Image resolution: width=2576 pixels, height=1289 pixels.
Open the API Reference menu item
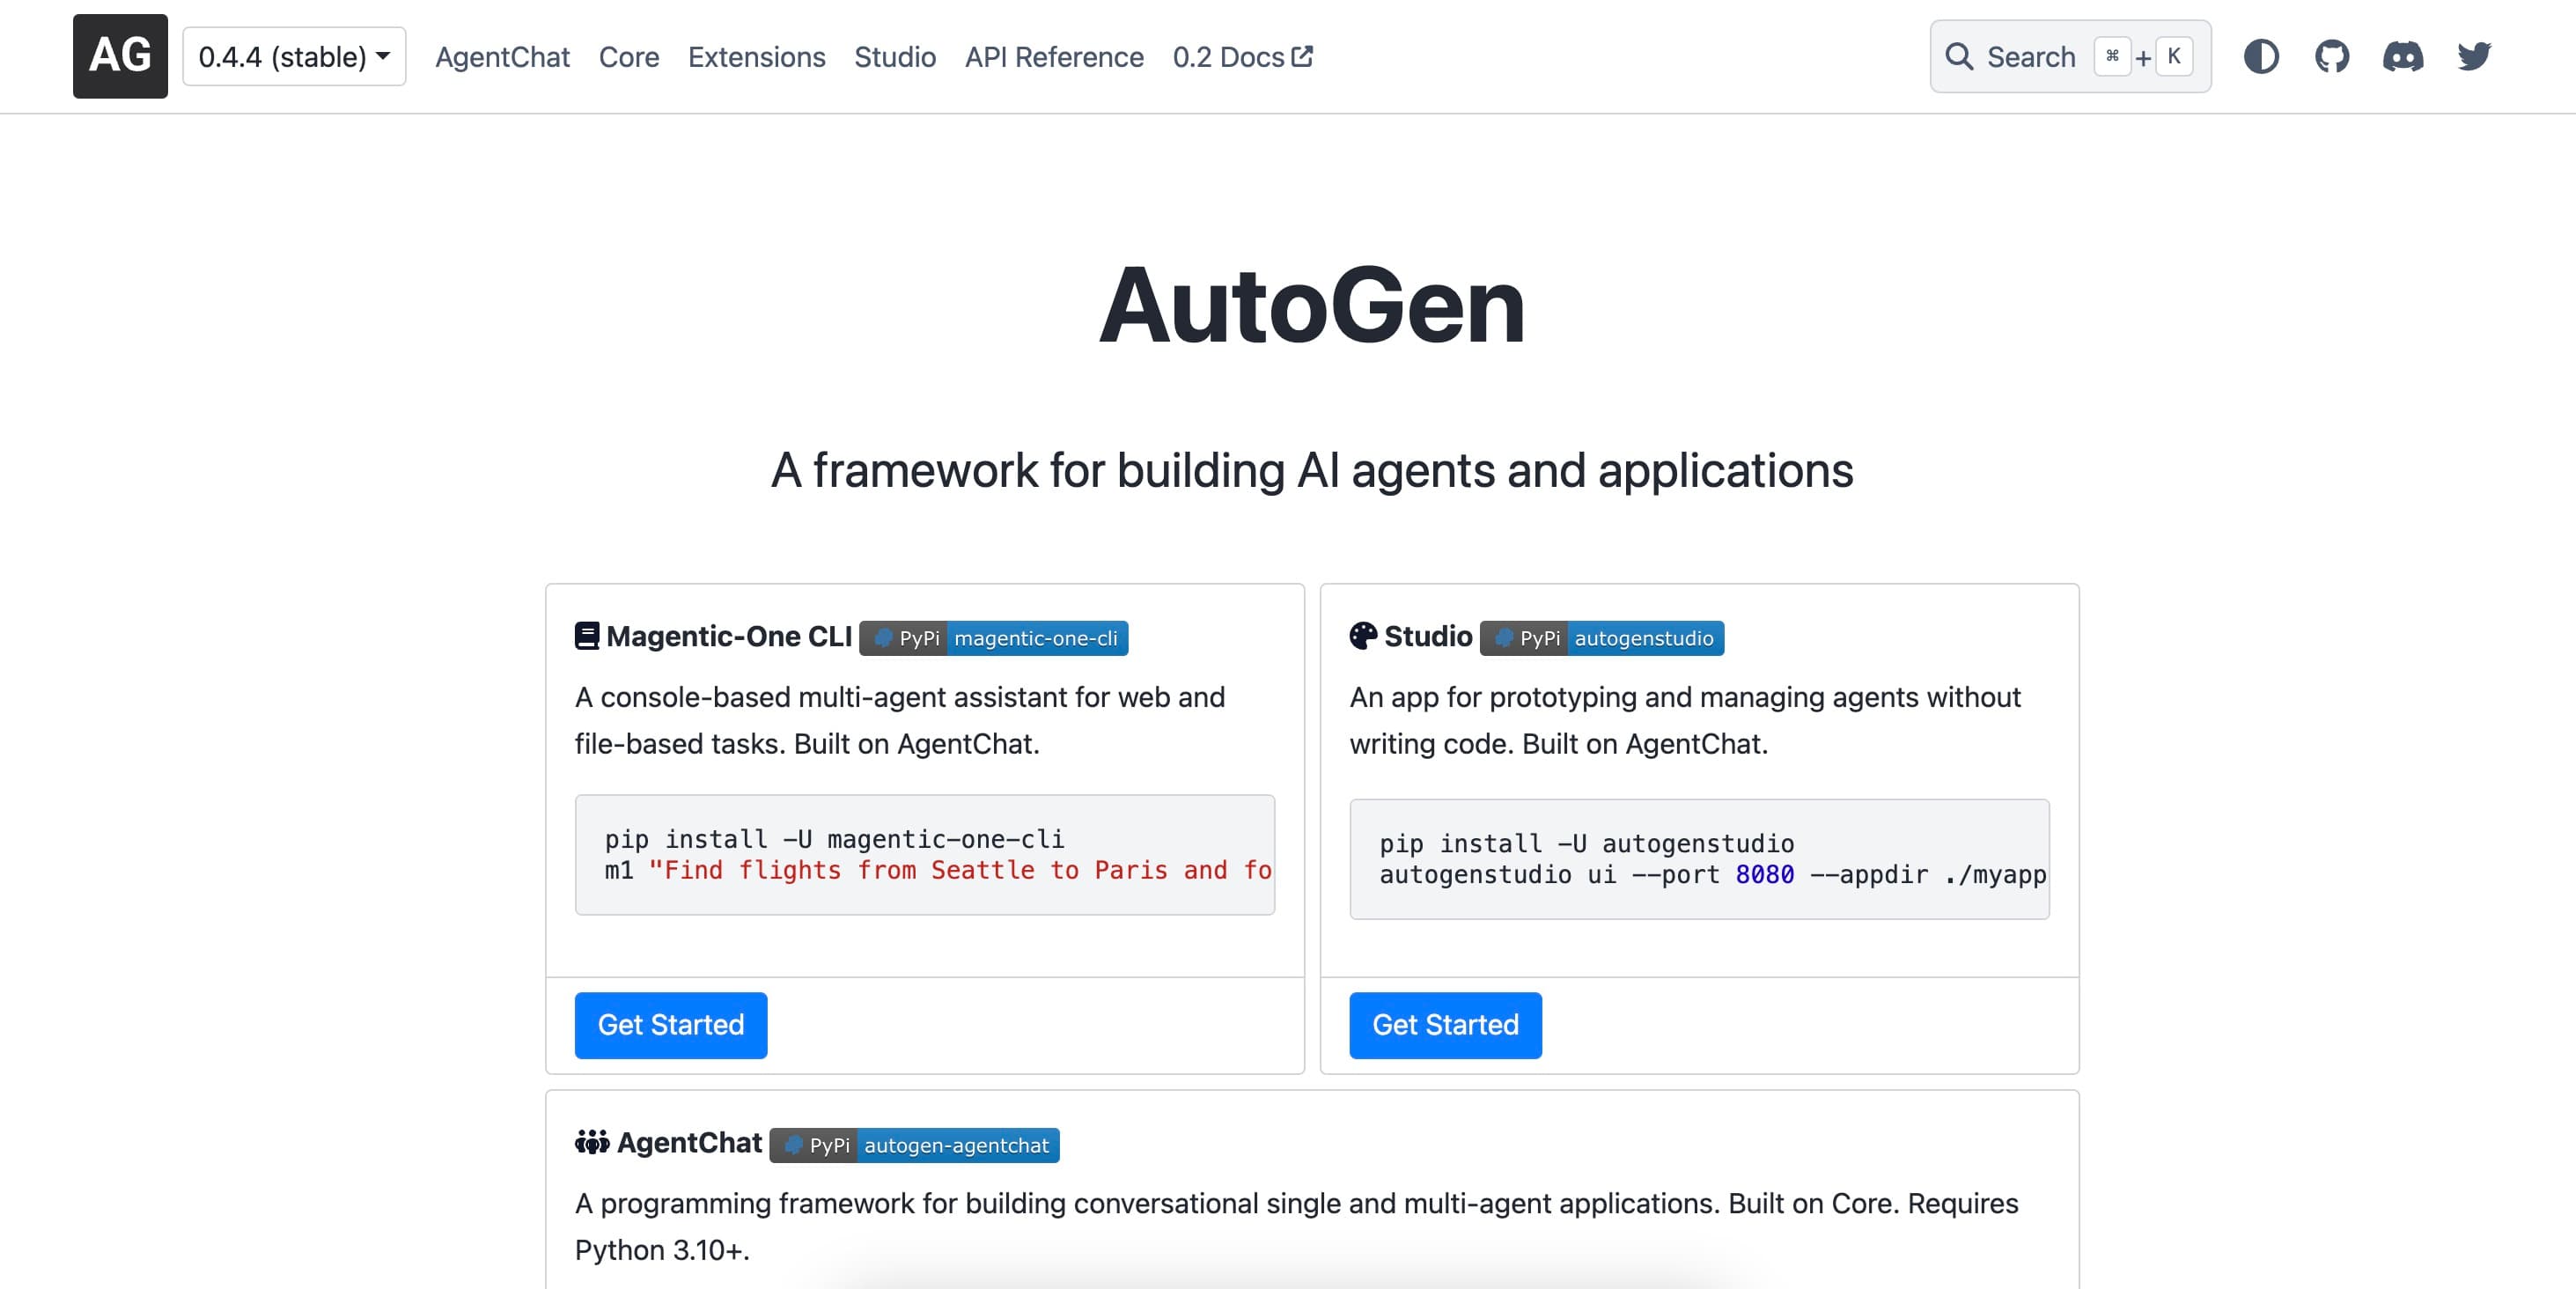pos(1054,55)
